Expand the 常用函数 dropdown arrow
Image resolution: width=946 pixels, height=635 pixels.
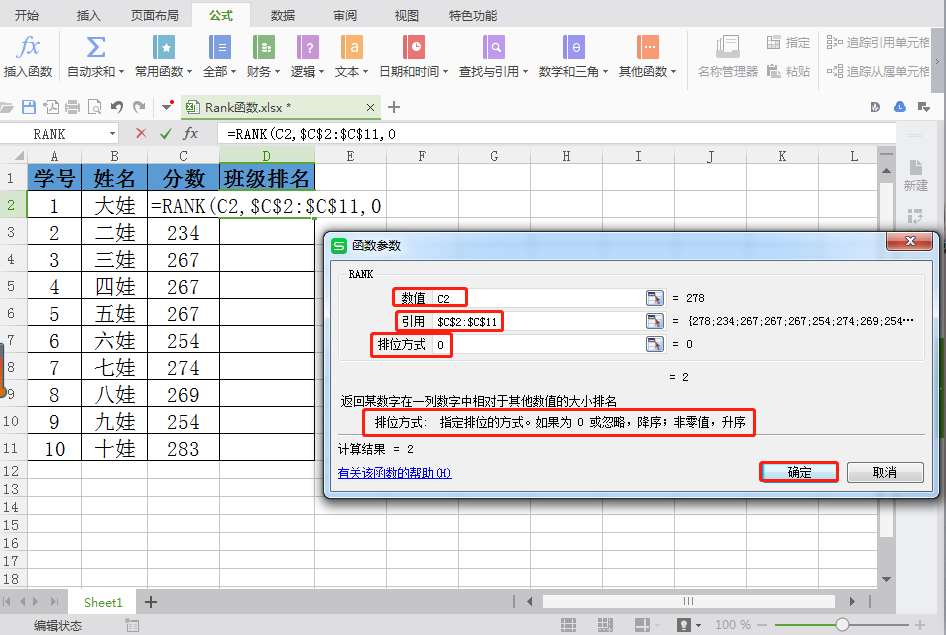point(189,72)
